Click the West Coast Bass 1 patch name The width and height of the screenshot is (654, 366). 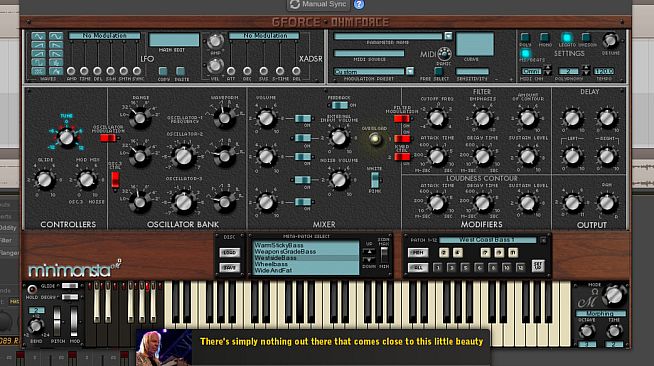point(487,240)
